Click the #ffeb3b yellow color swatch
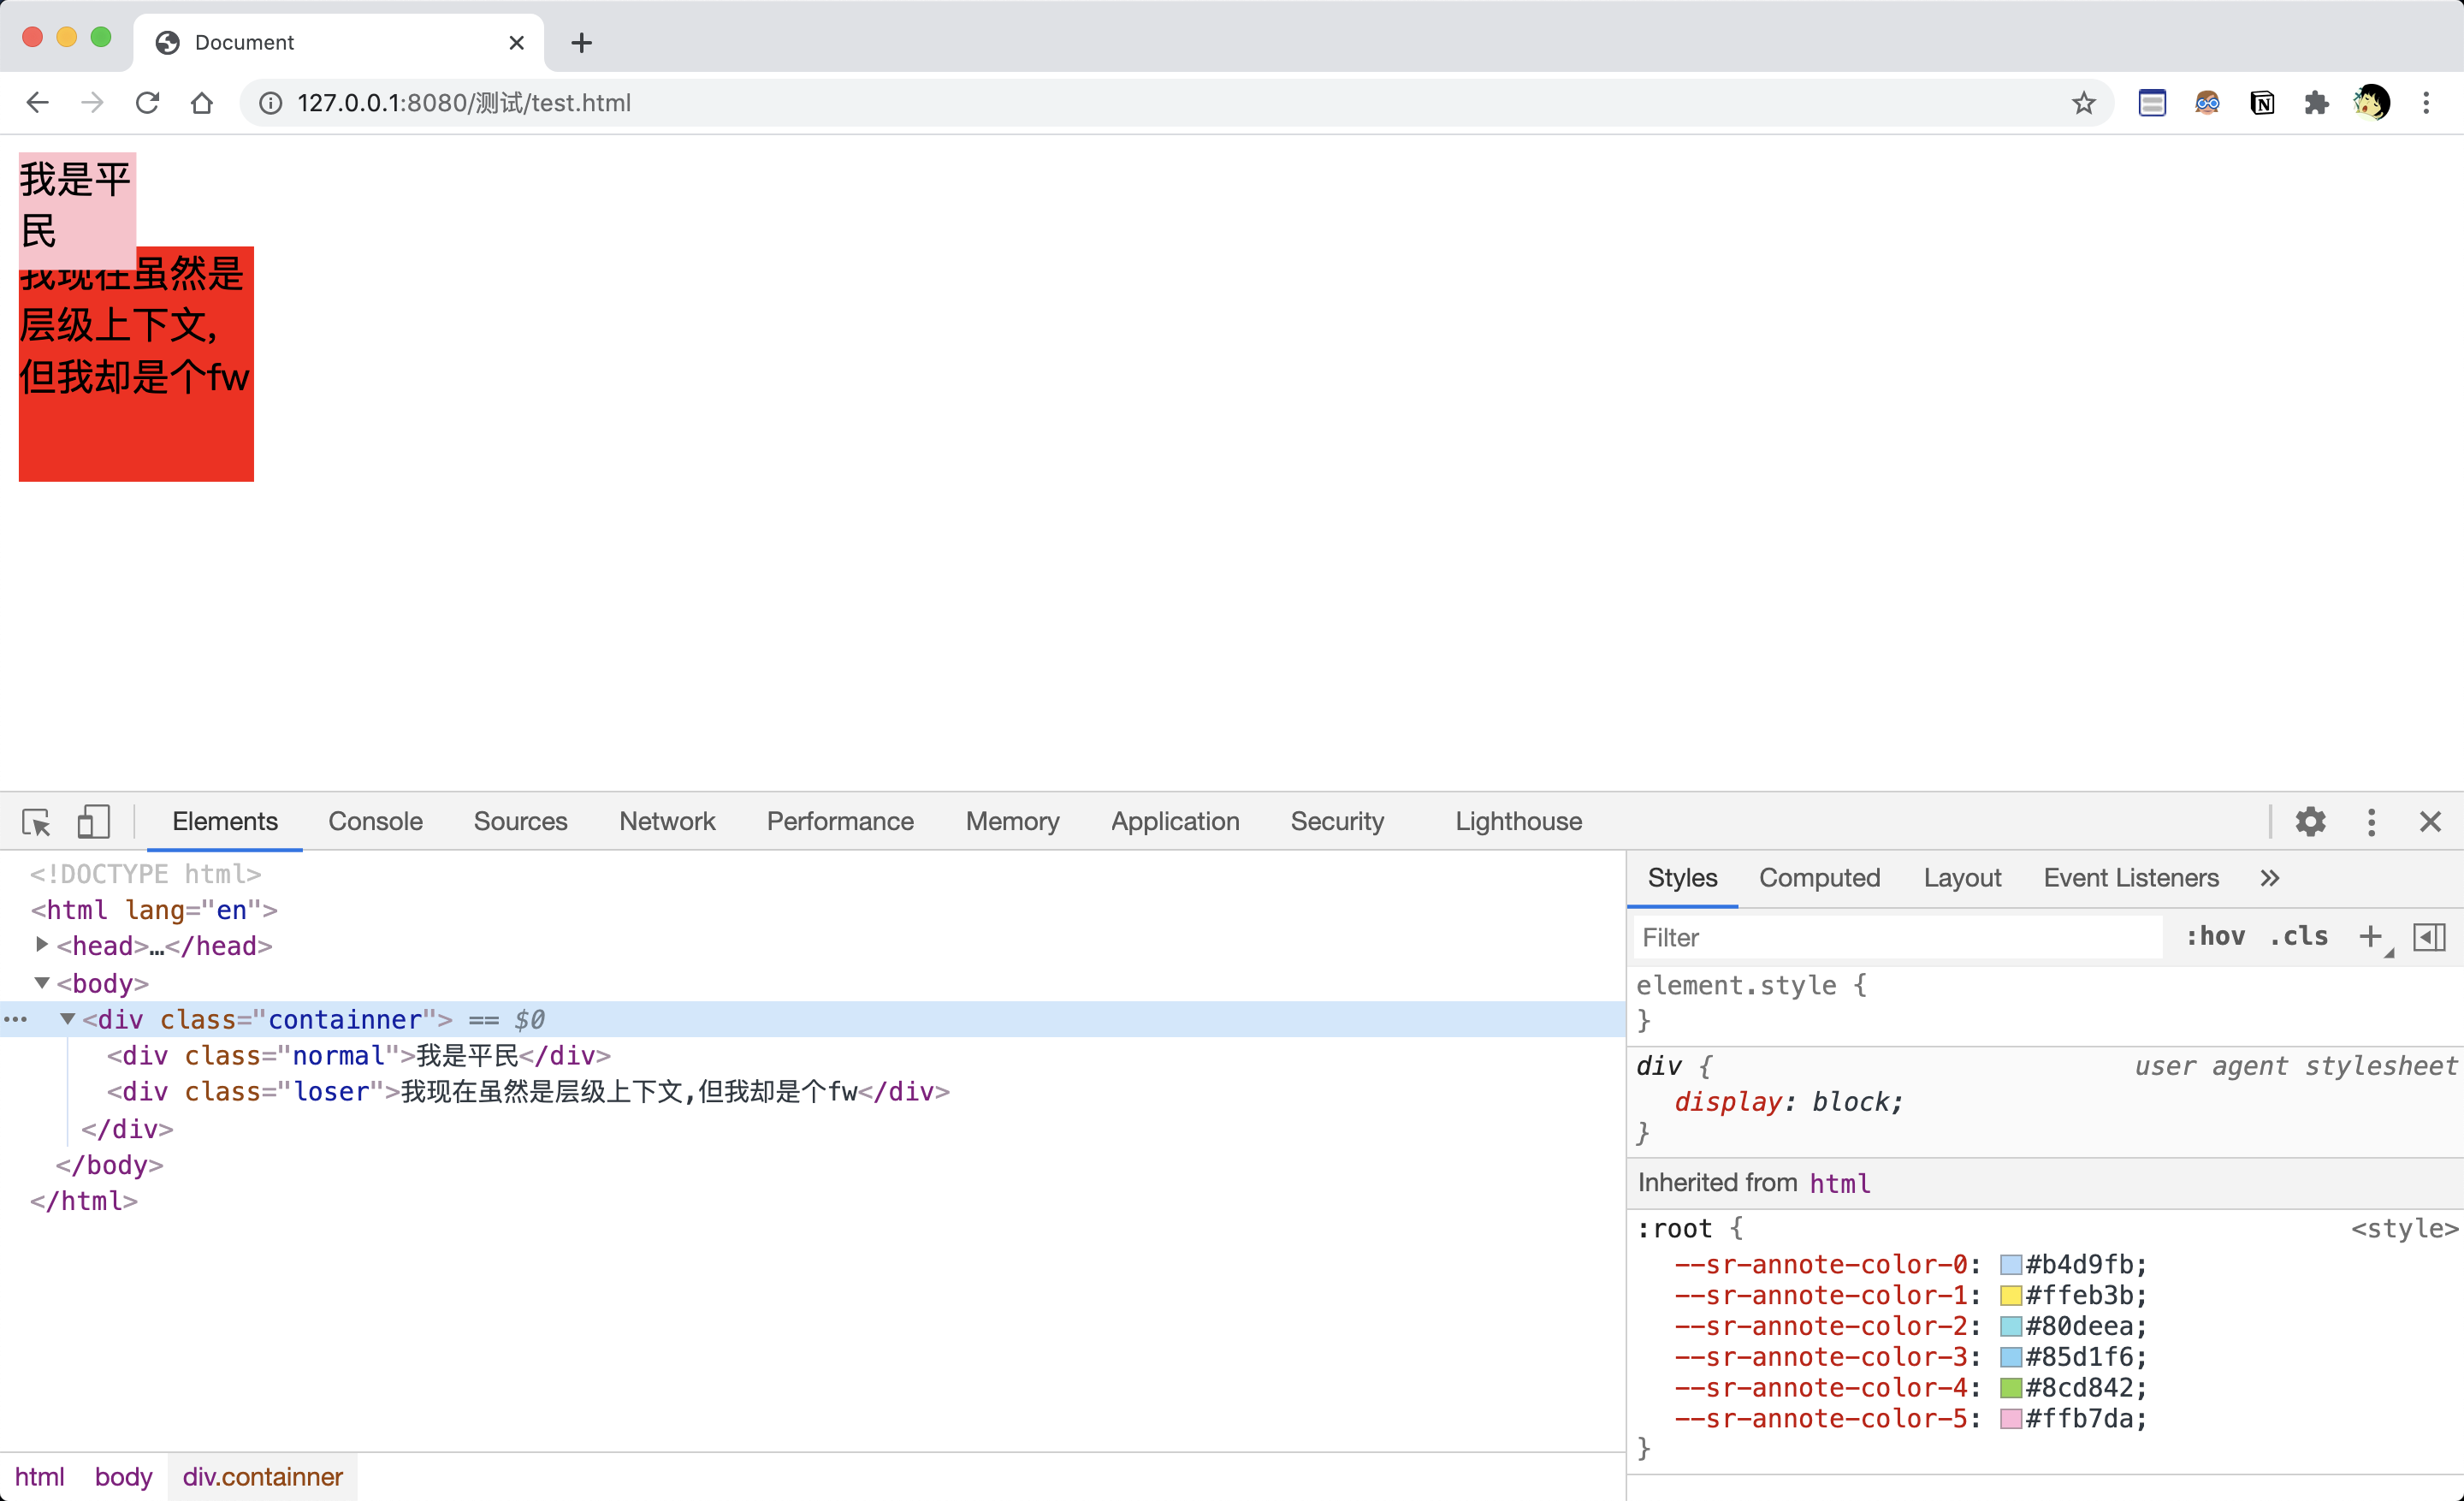Image resolution: width=2464 pixels, height=1501 pixels. coord(2011,1296)
